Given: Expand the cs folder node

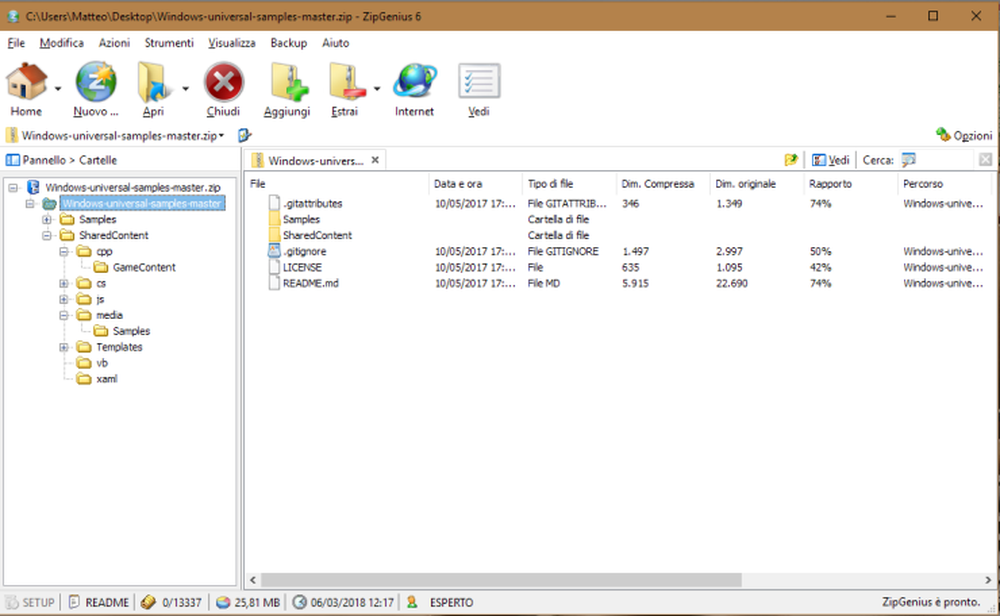Looking at the screenshot, I should 64,283.
